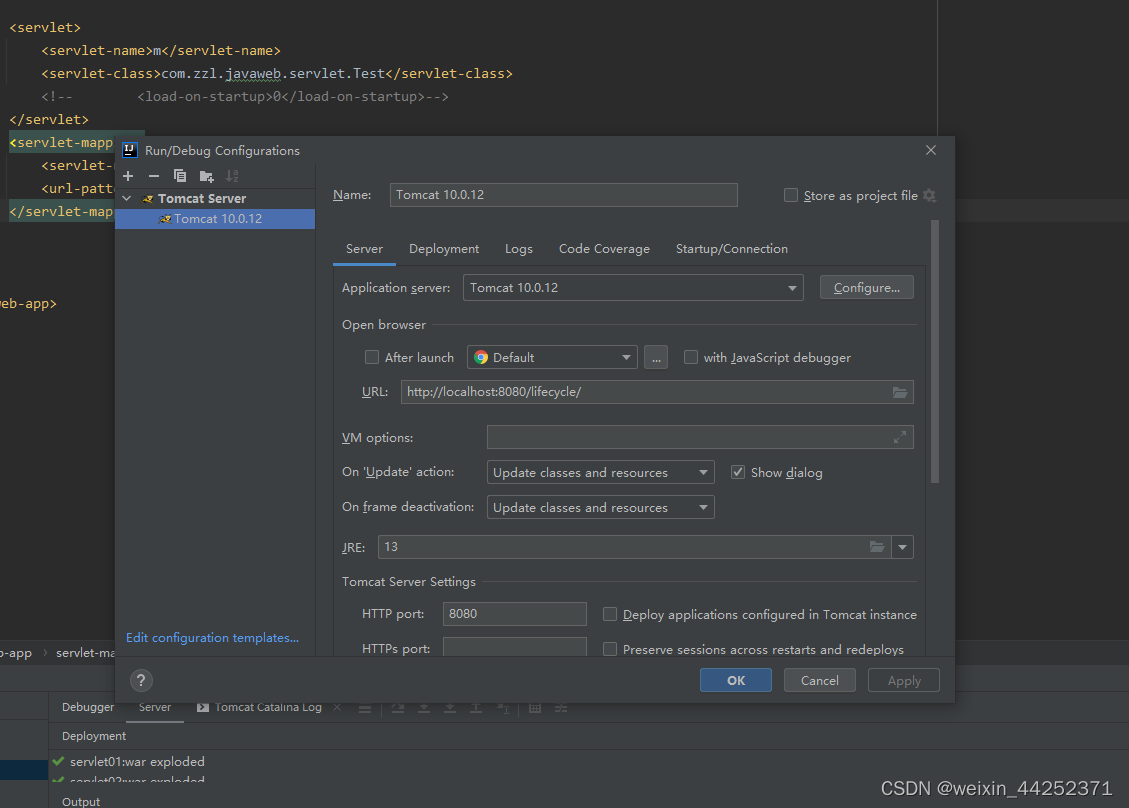This screenshot has height=808, width=1129.
Task: Expand the VM options field with the arrows icon
Action: pyautogui.click(x=900, y=437)
